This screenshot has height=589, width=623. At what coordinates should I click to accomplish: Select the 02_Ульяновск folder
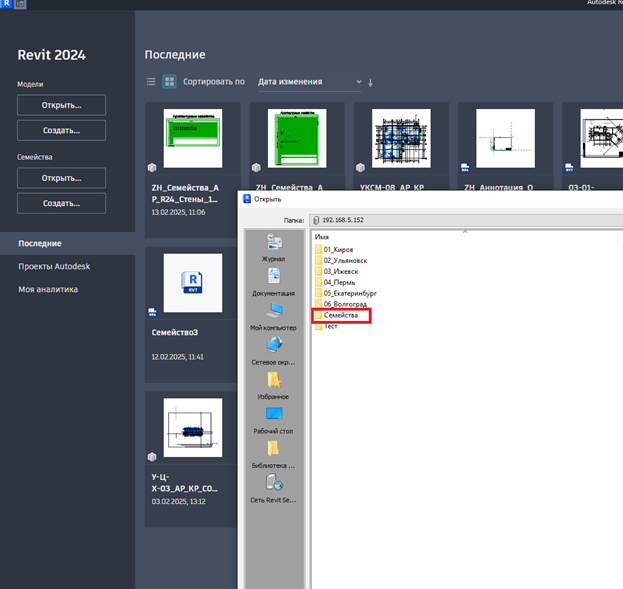341,261
